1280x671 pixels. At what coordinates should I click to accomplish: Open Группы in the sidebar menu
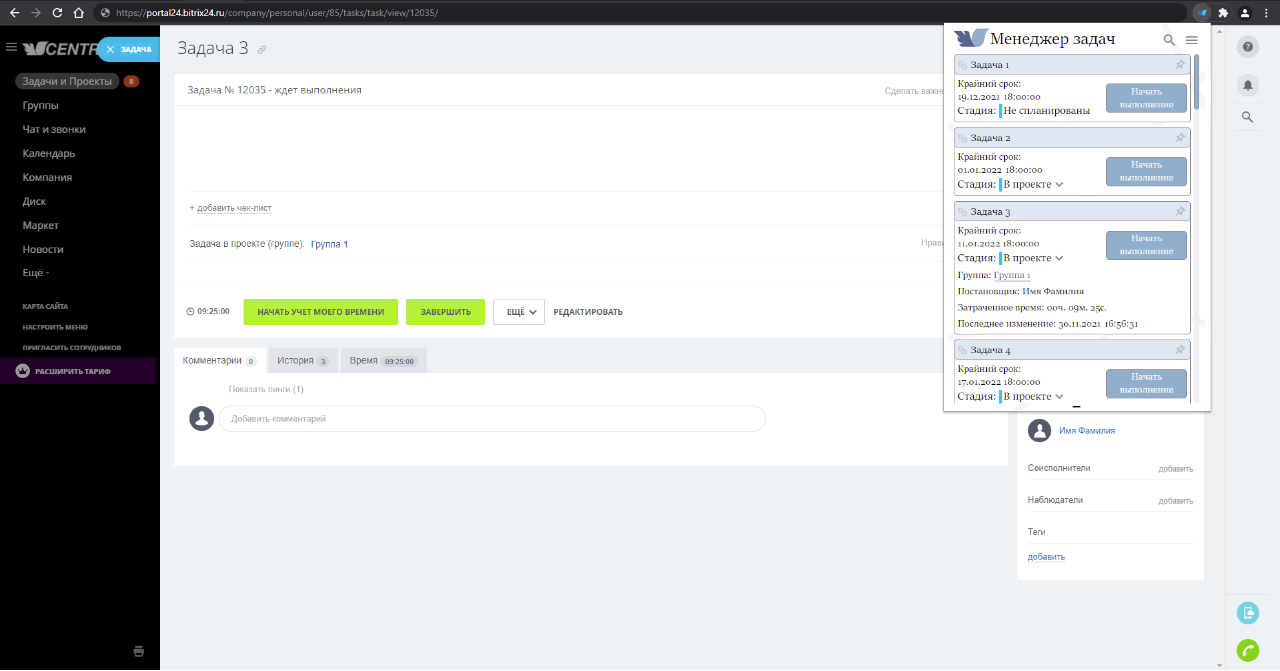41,105
